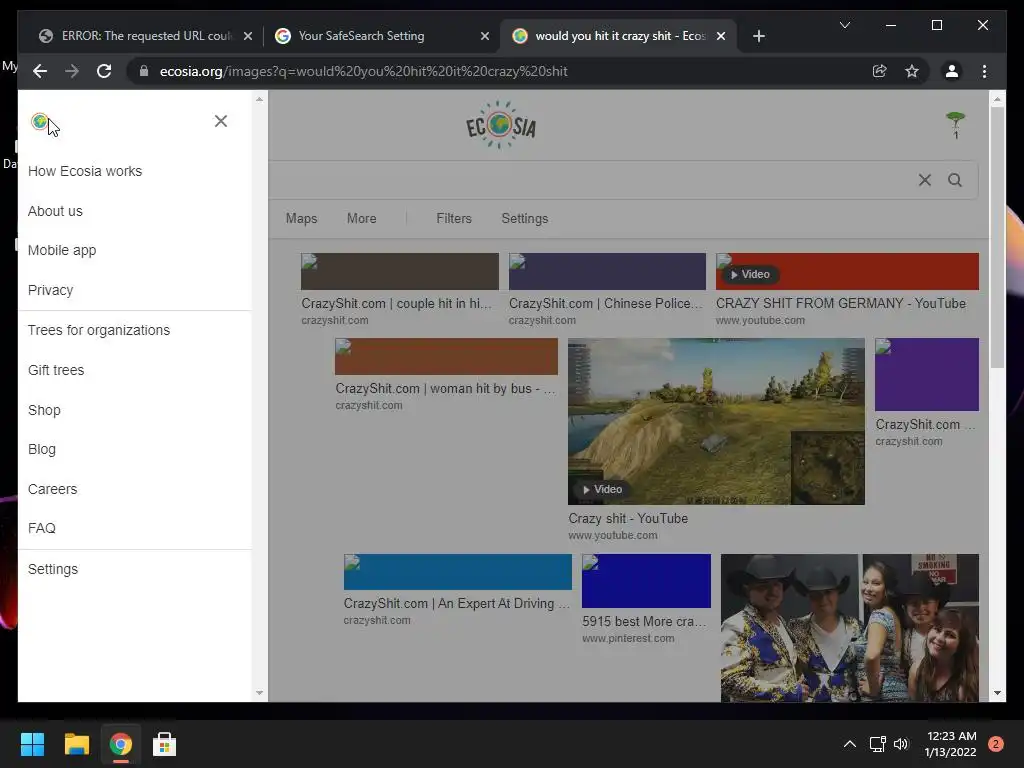1024x768 pixels.
Task: Open the Chrome profile icon
Action: pyautogui.click(x=952, y=71)
